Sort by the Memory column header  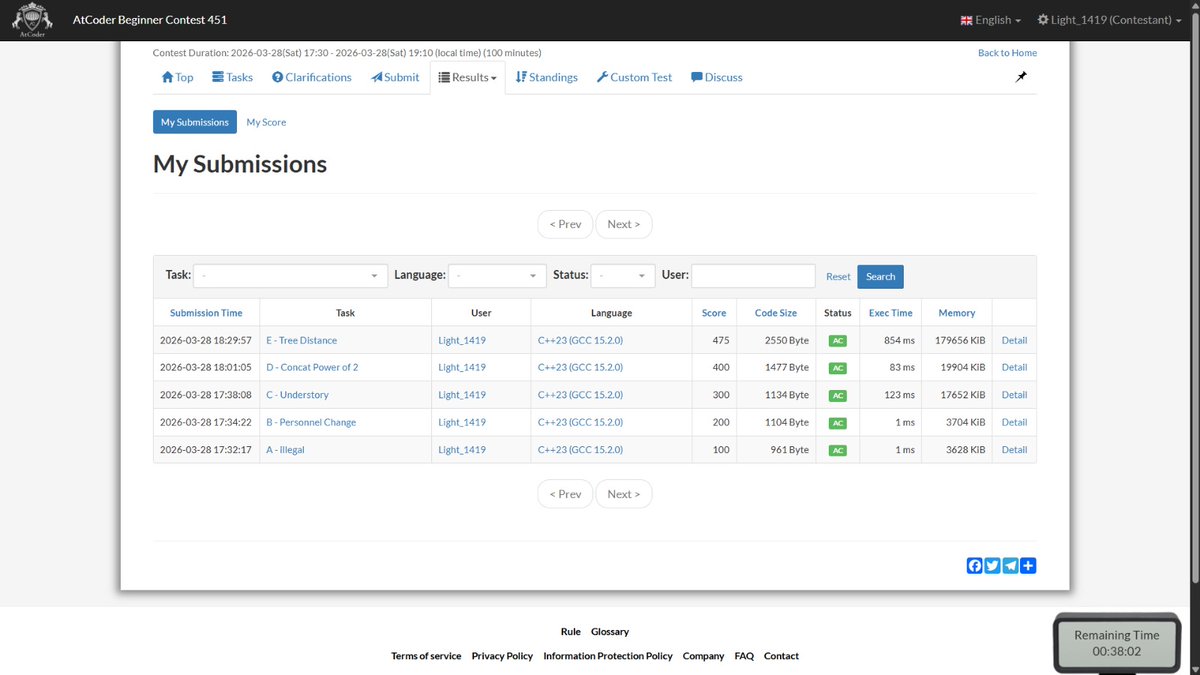point(957,313)
